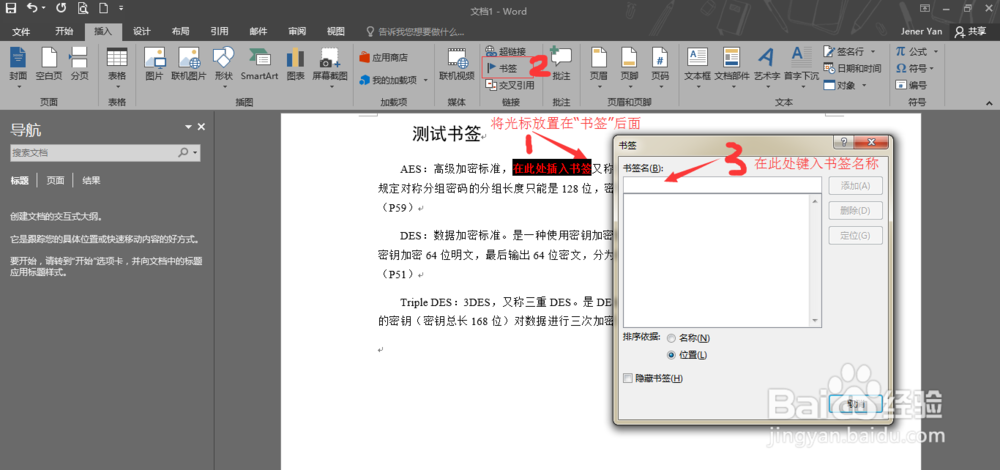This screenshot has width=1000, height=470.
Task: Insert online video (联机视频)
Action: pos(457,66)
